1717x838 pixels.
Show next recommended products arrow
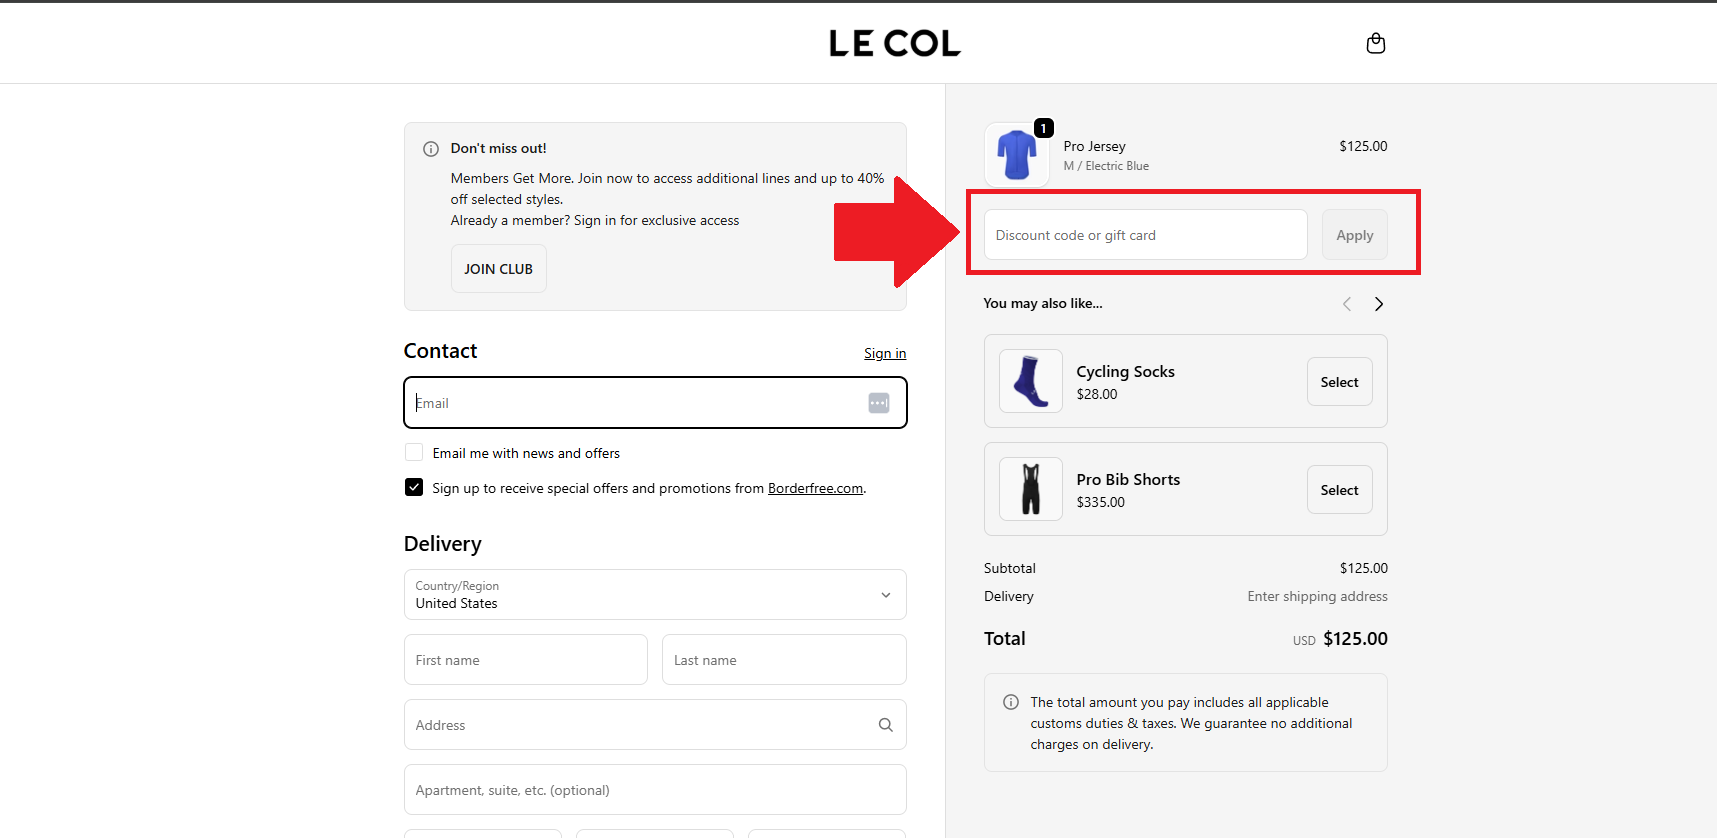pyautogui.click(x=1379, y=304)
